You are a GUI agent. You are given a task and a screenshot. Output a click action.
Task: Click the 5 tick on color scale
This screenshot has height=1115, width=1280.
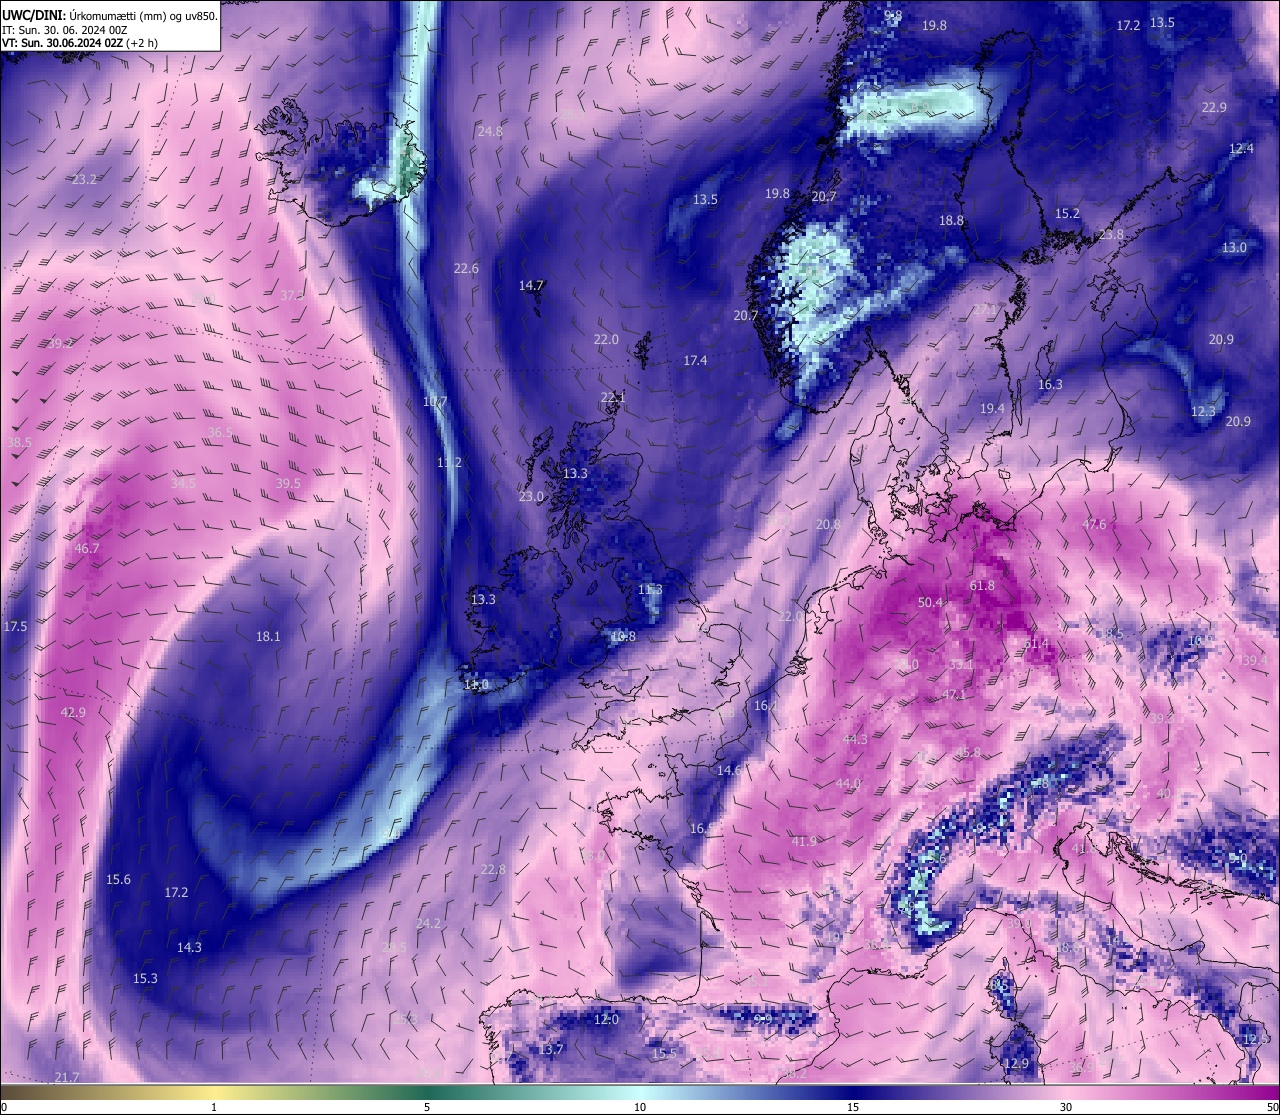427,1107
